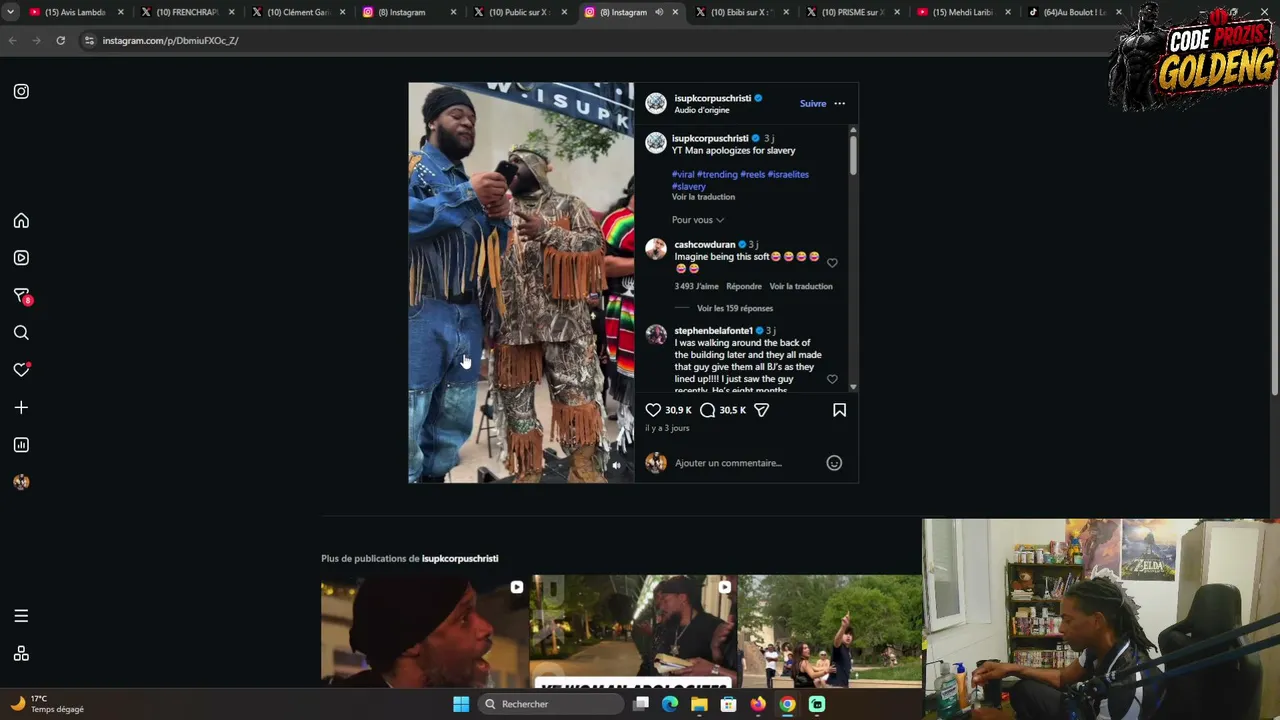1280x720 pixels.
Task: Switch to the Au Boulot TikTok tab
Action: [x=1074, y=12]
